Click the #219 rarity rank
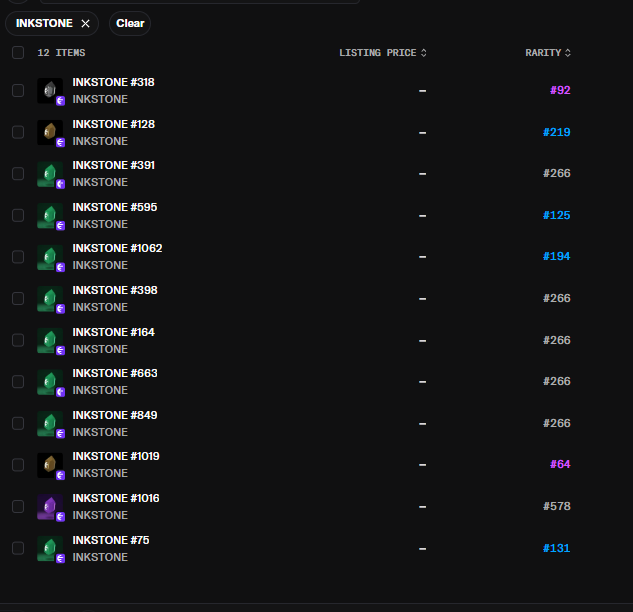Image resolution: width=633 pixels, height=612 pixels. coord(556,132)
